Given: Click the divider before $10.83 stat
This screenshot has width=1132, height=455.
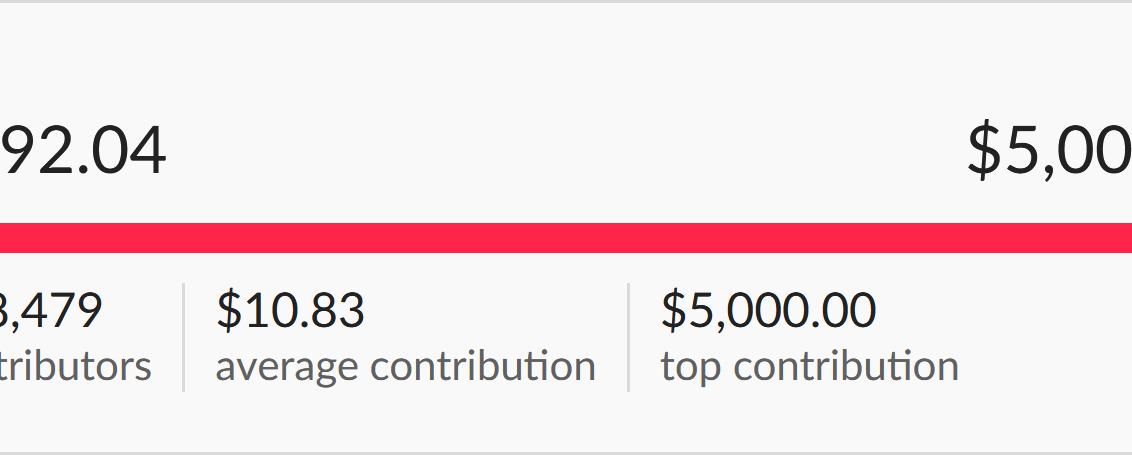Looking at the screenshot, I should [184, 337].
